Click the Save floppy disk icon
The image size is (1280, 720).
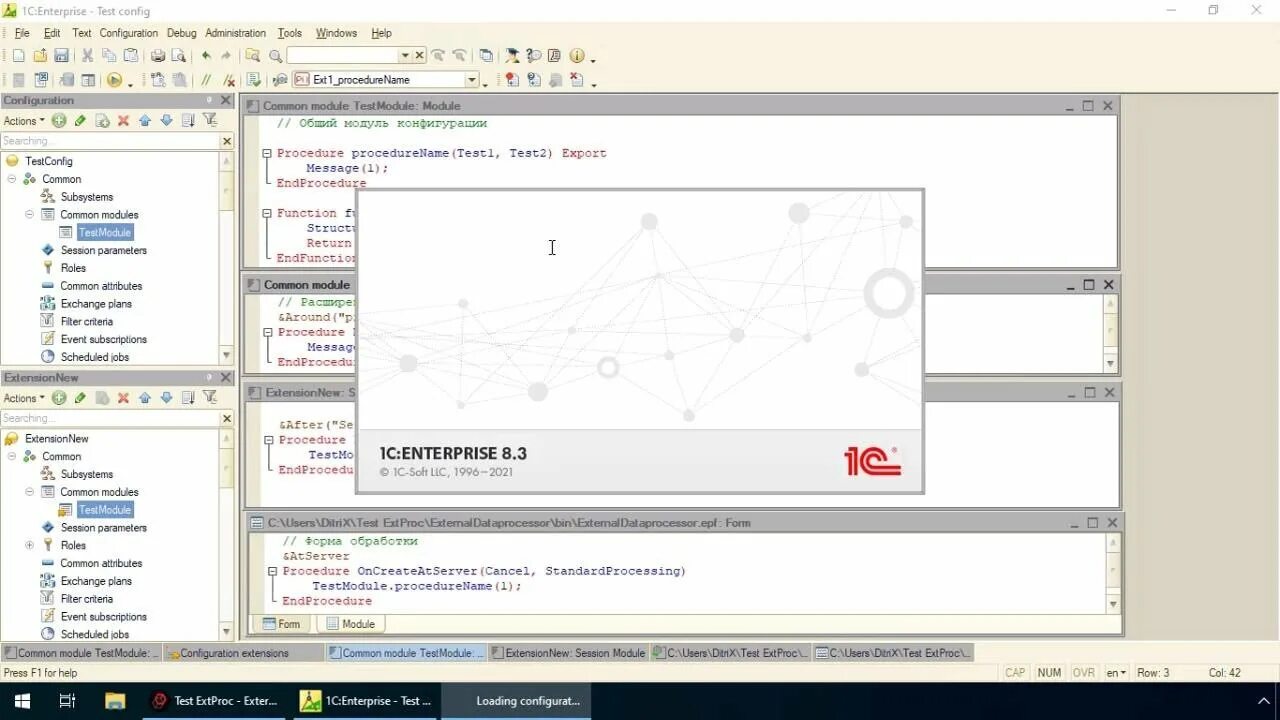[x=61, y=56]
